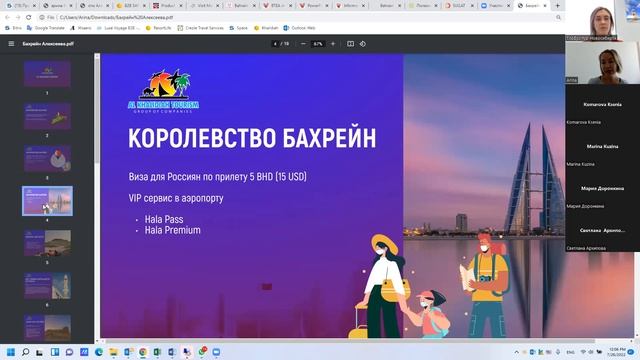This screenshot has height=360, width=640.
Task: Open Luxe Voyage B2B bookmark
Action: click(118, 28)
